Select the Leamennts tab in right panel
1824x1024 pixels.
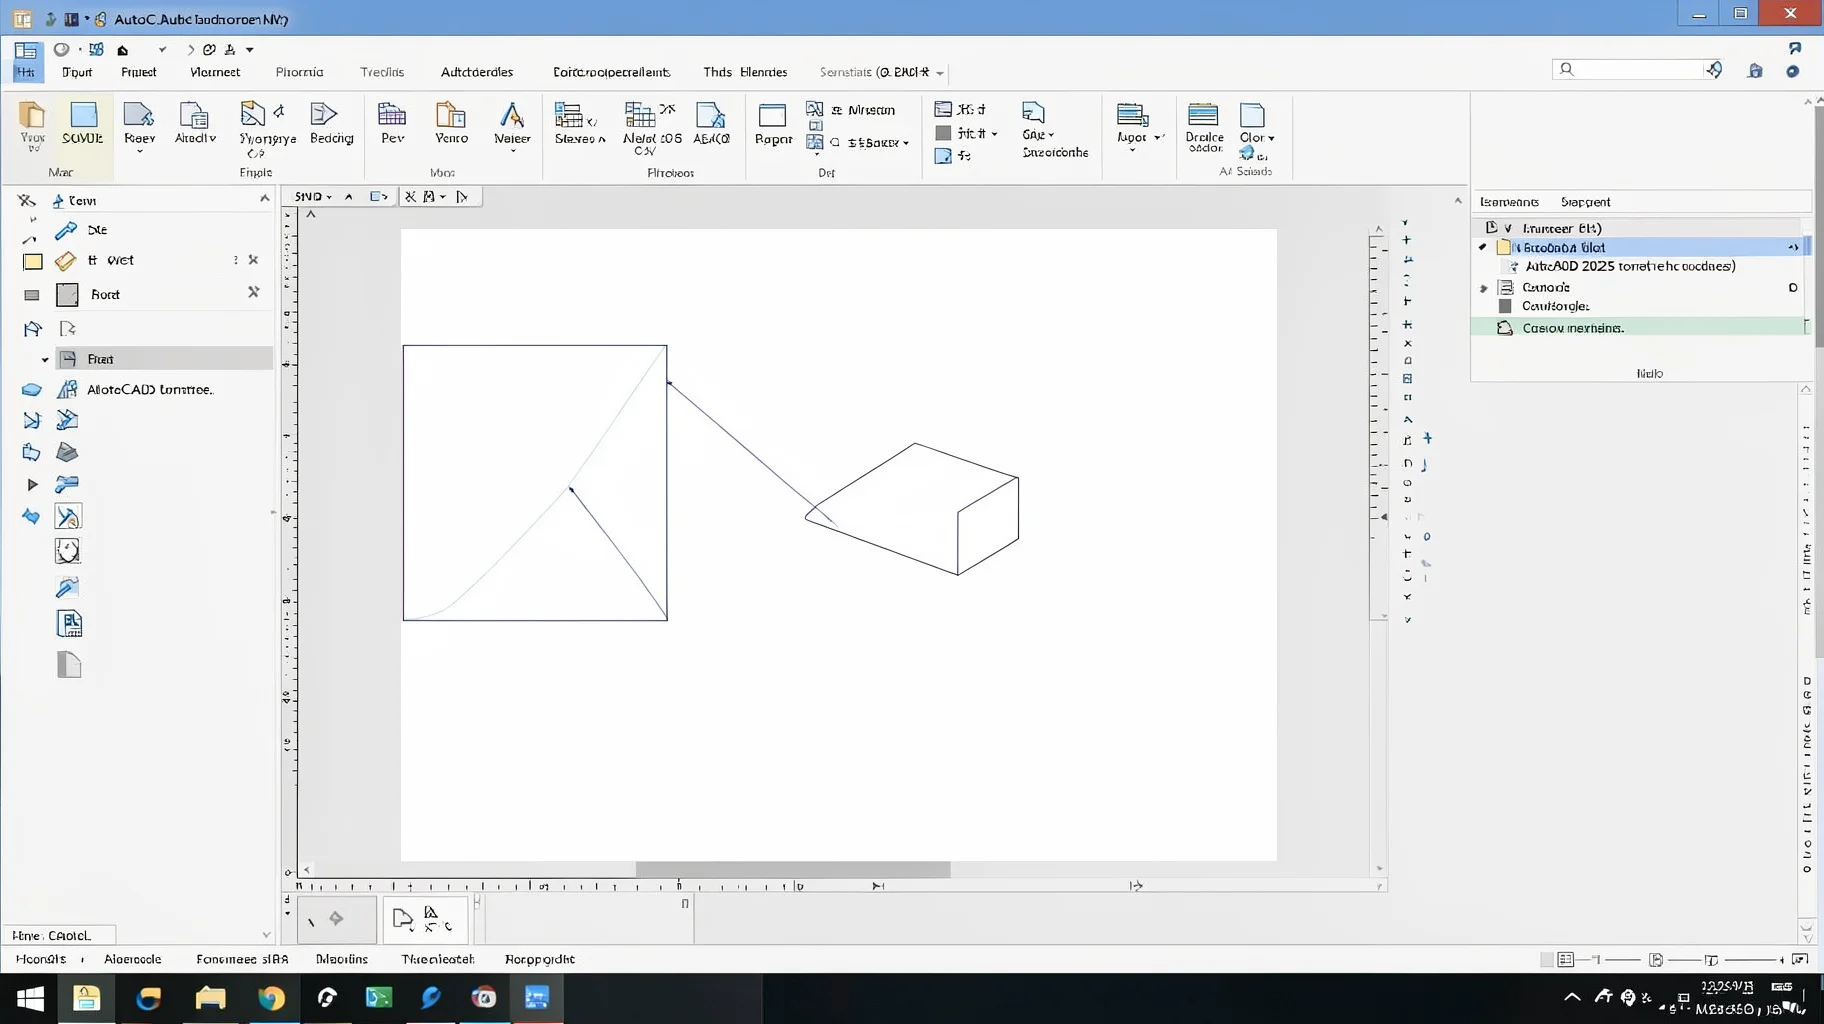tap(1509, 202)
